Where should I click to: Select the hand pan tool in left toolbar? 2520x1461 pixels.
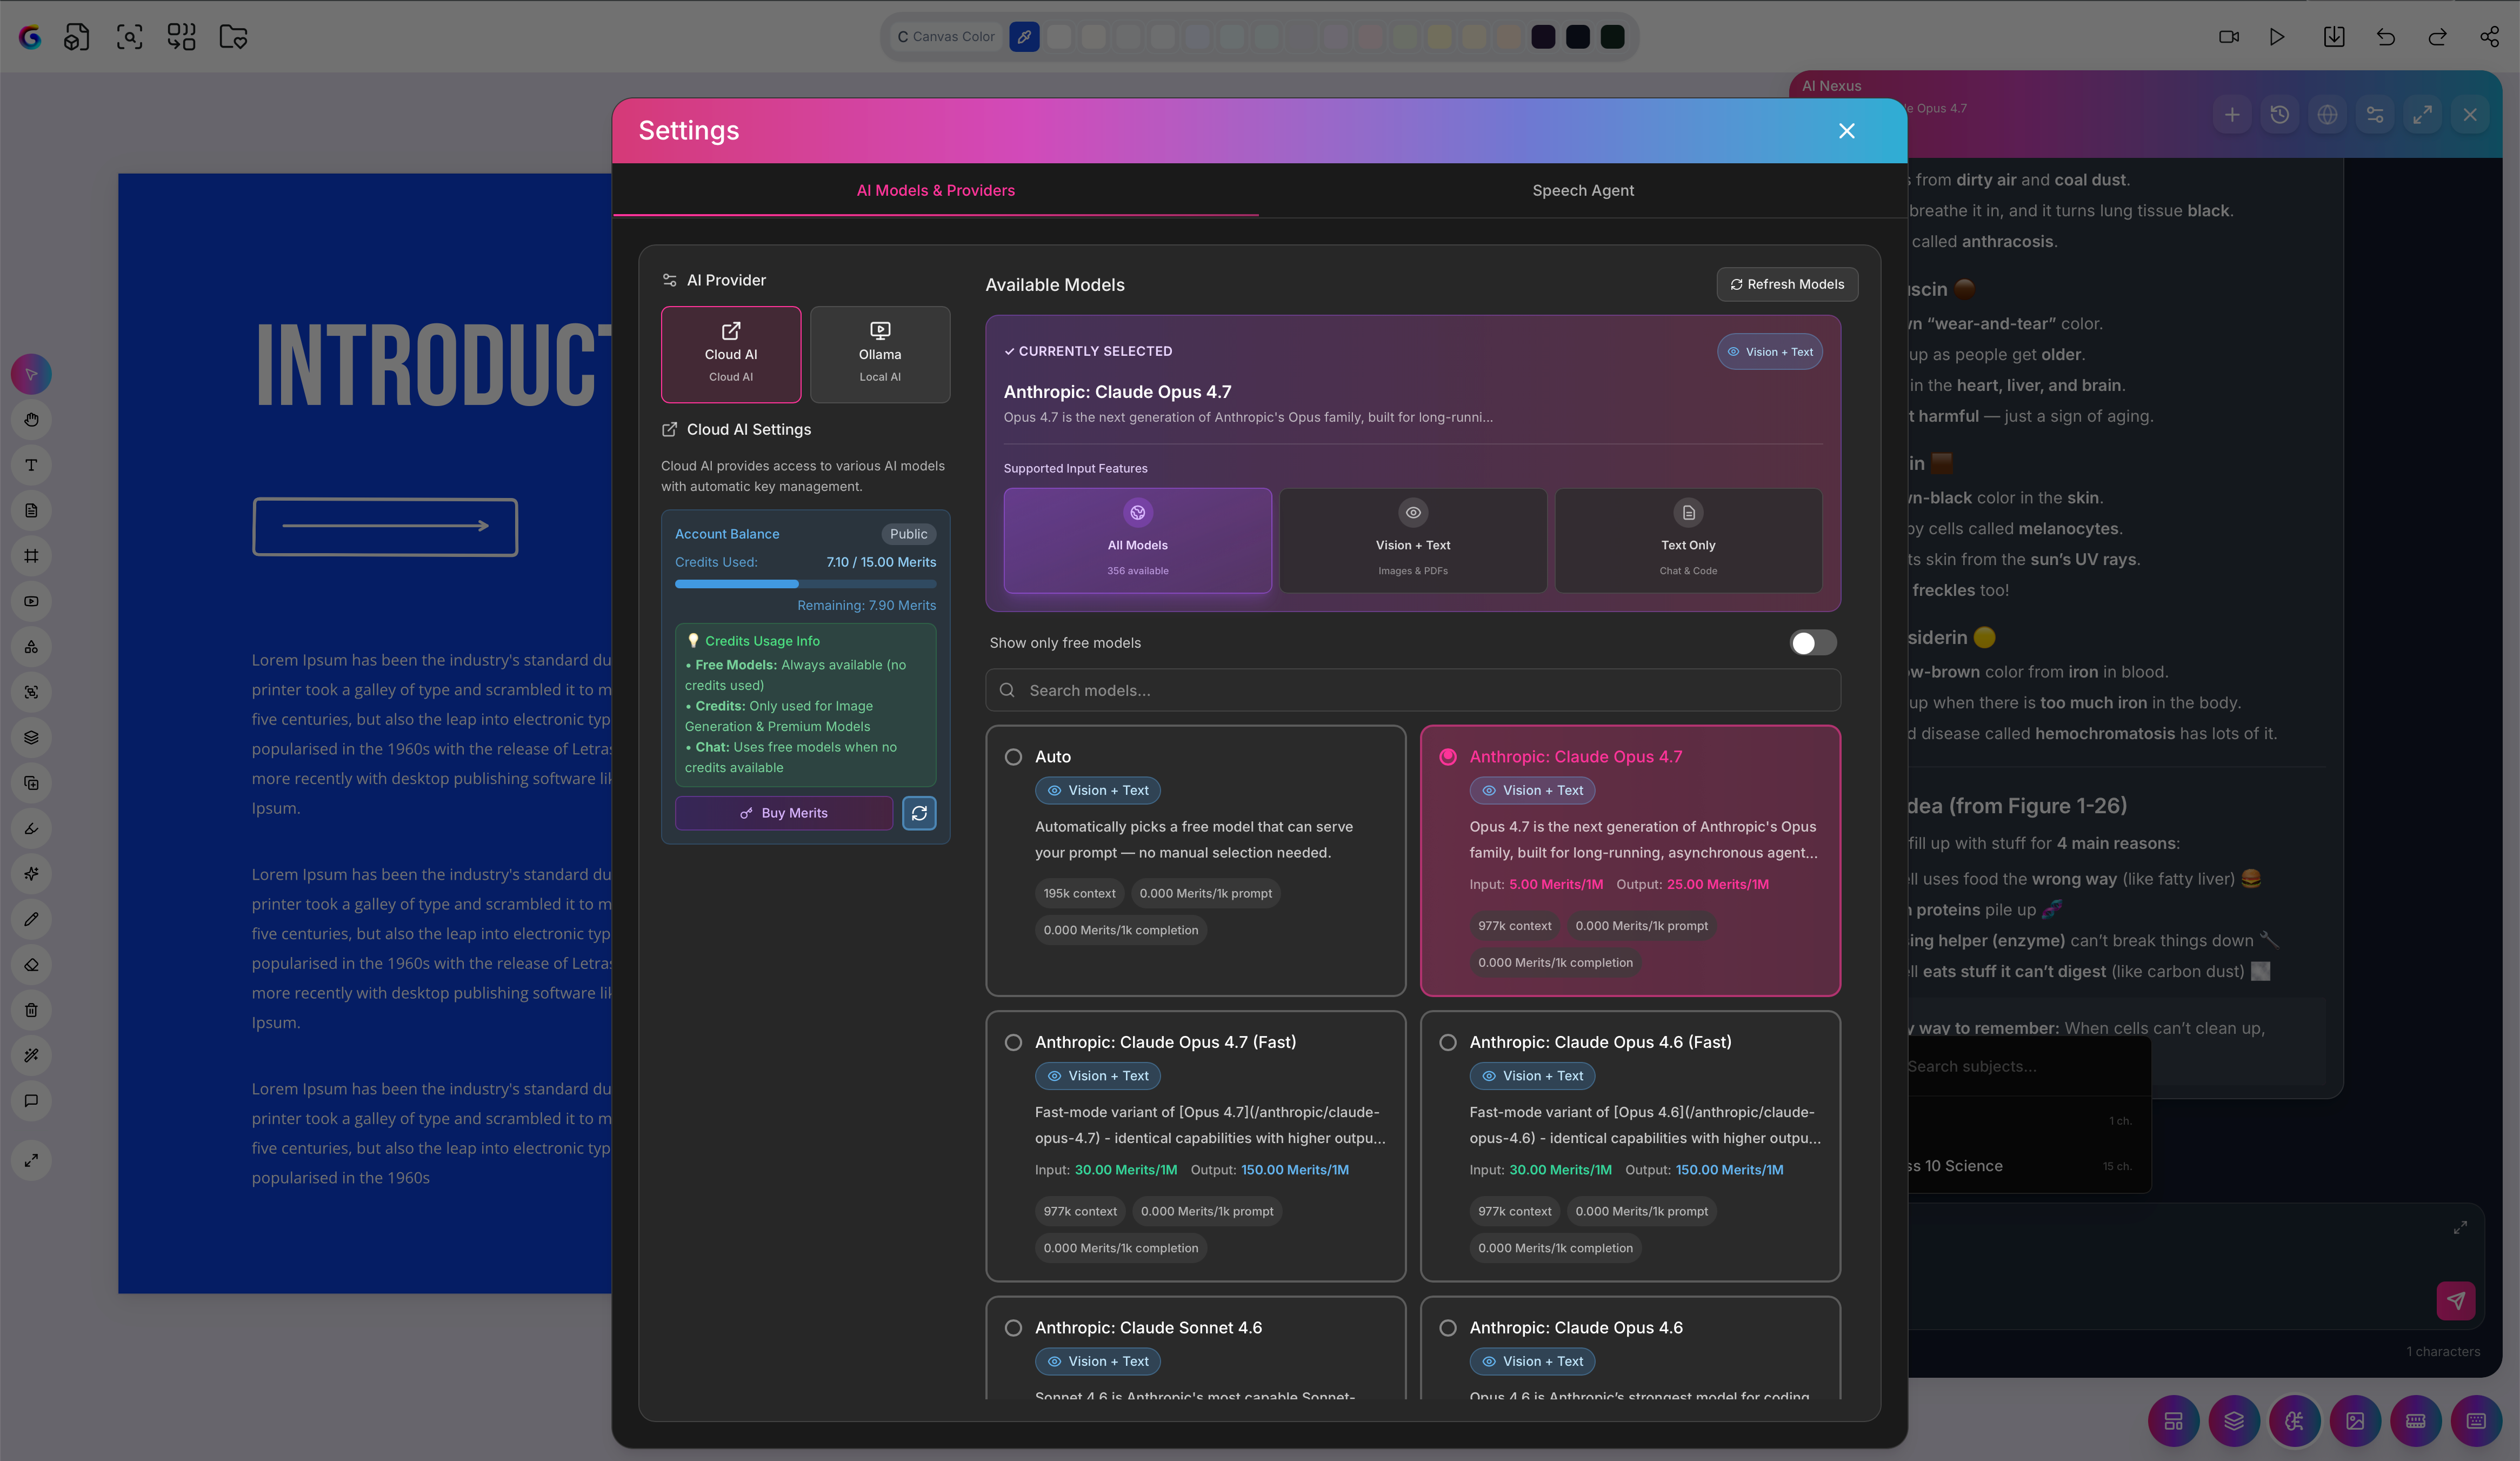31,420
